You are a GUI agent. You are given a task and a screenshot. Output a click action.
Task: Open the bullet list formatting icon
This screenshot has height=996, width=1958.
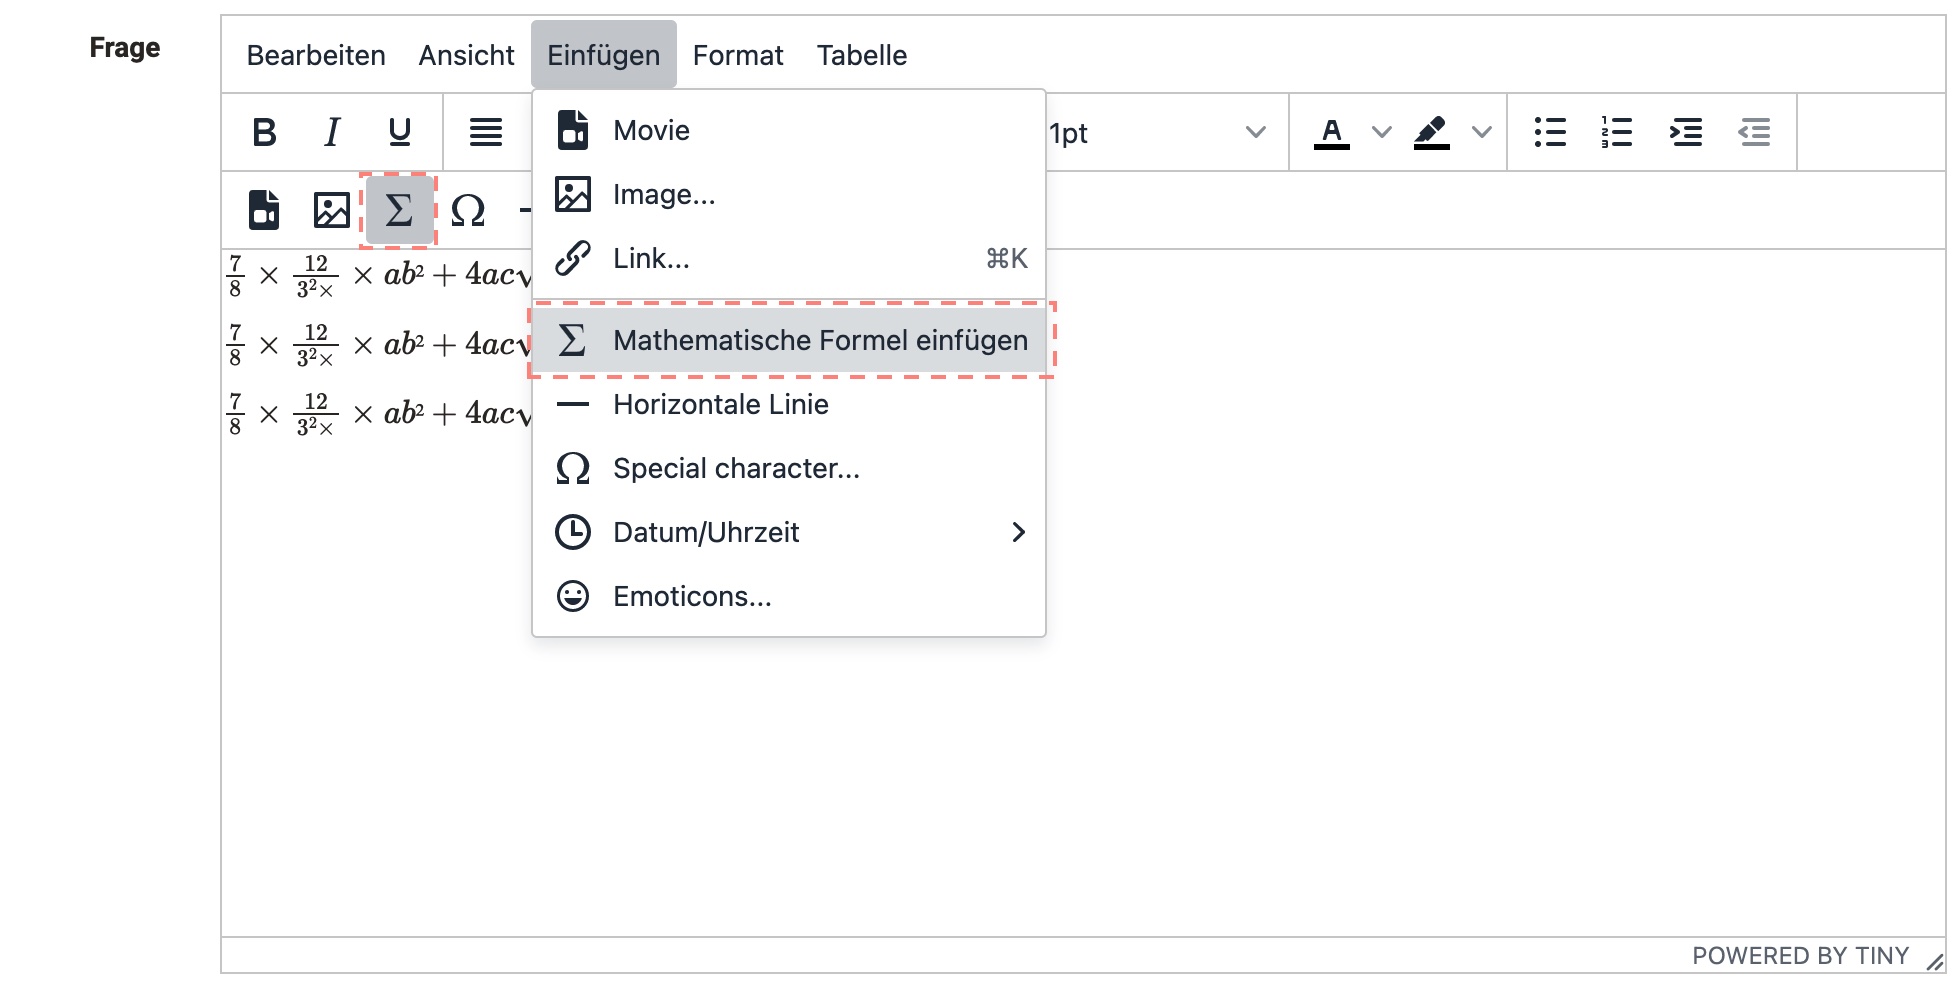tap(1549, 132)
